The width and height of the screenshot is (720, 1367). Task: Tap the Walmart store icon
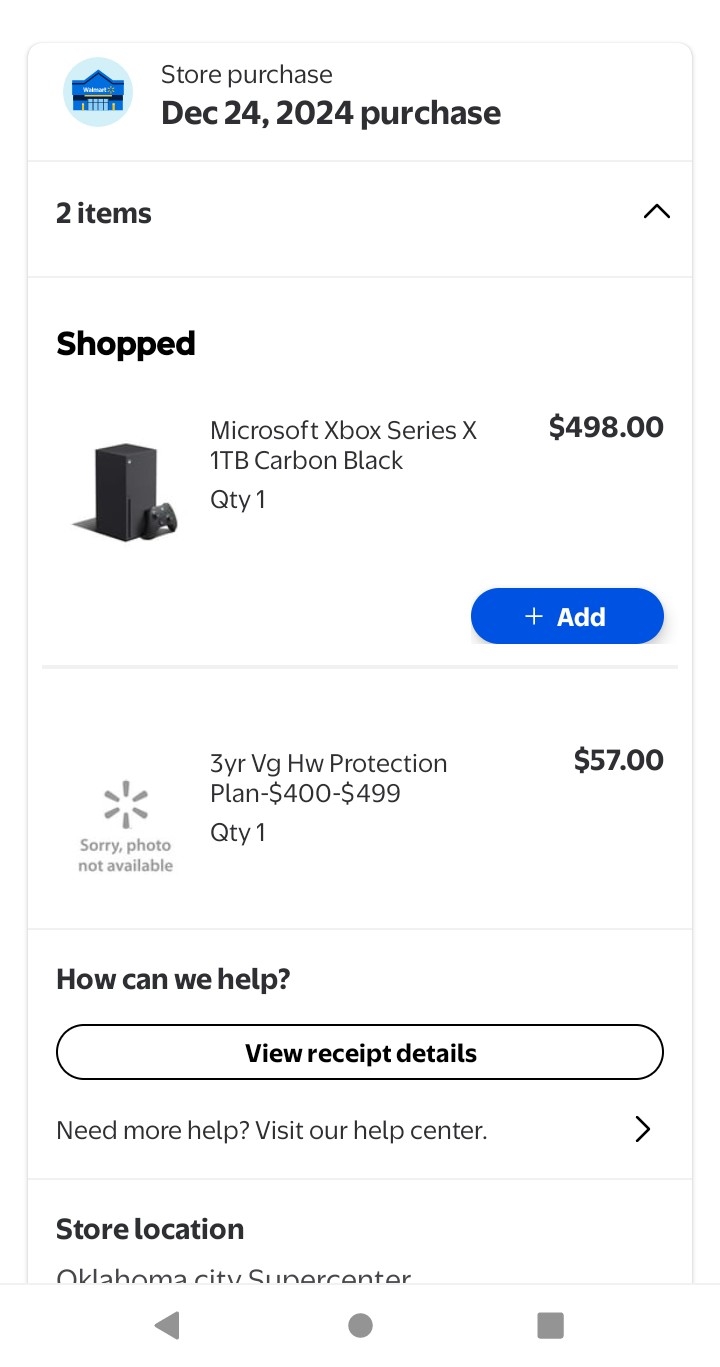(x=98, y=92)
